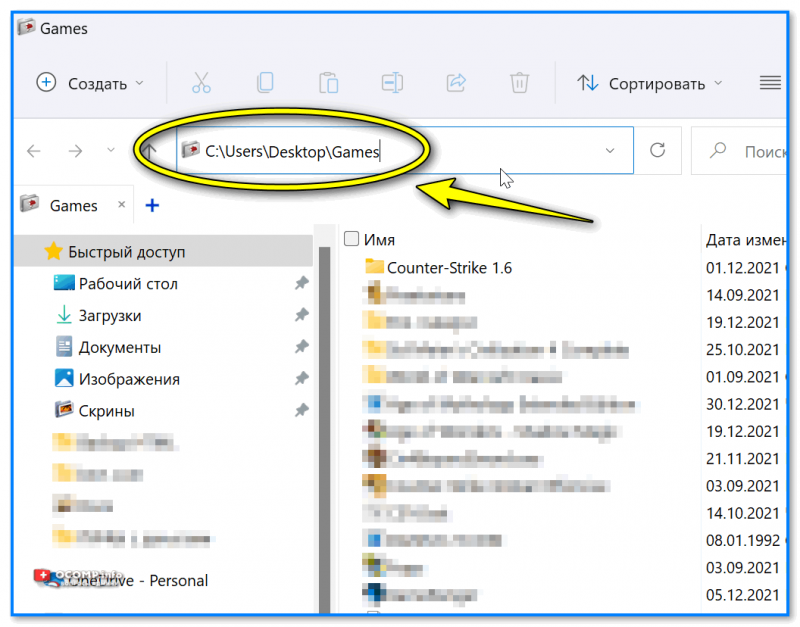Open Скрины in sidebar
This screenshot has width=800, height=627.
[107, 411]
